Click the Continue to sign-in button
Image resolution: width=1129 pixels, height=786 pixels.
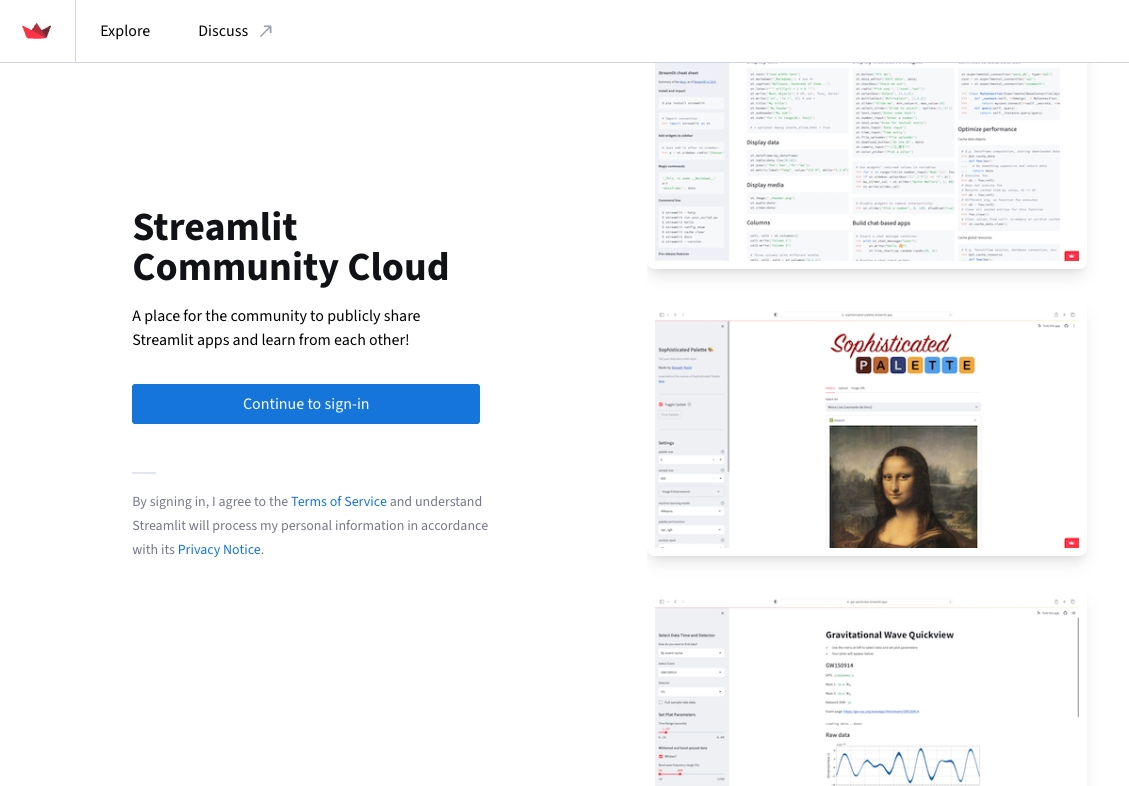tap(306, 404)
